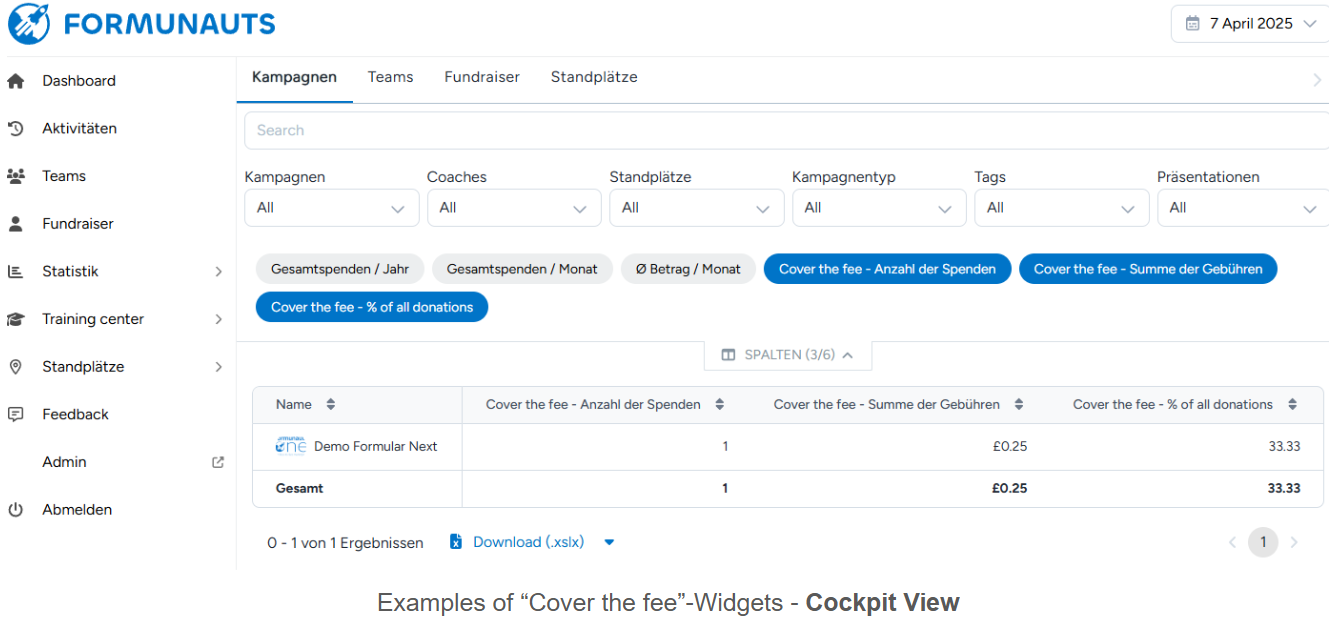Switch to the Fundraiser tab
The height and width of the screenshot is (622, 1342).
(x=482, y=77)
